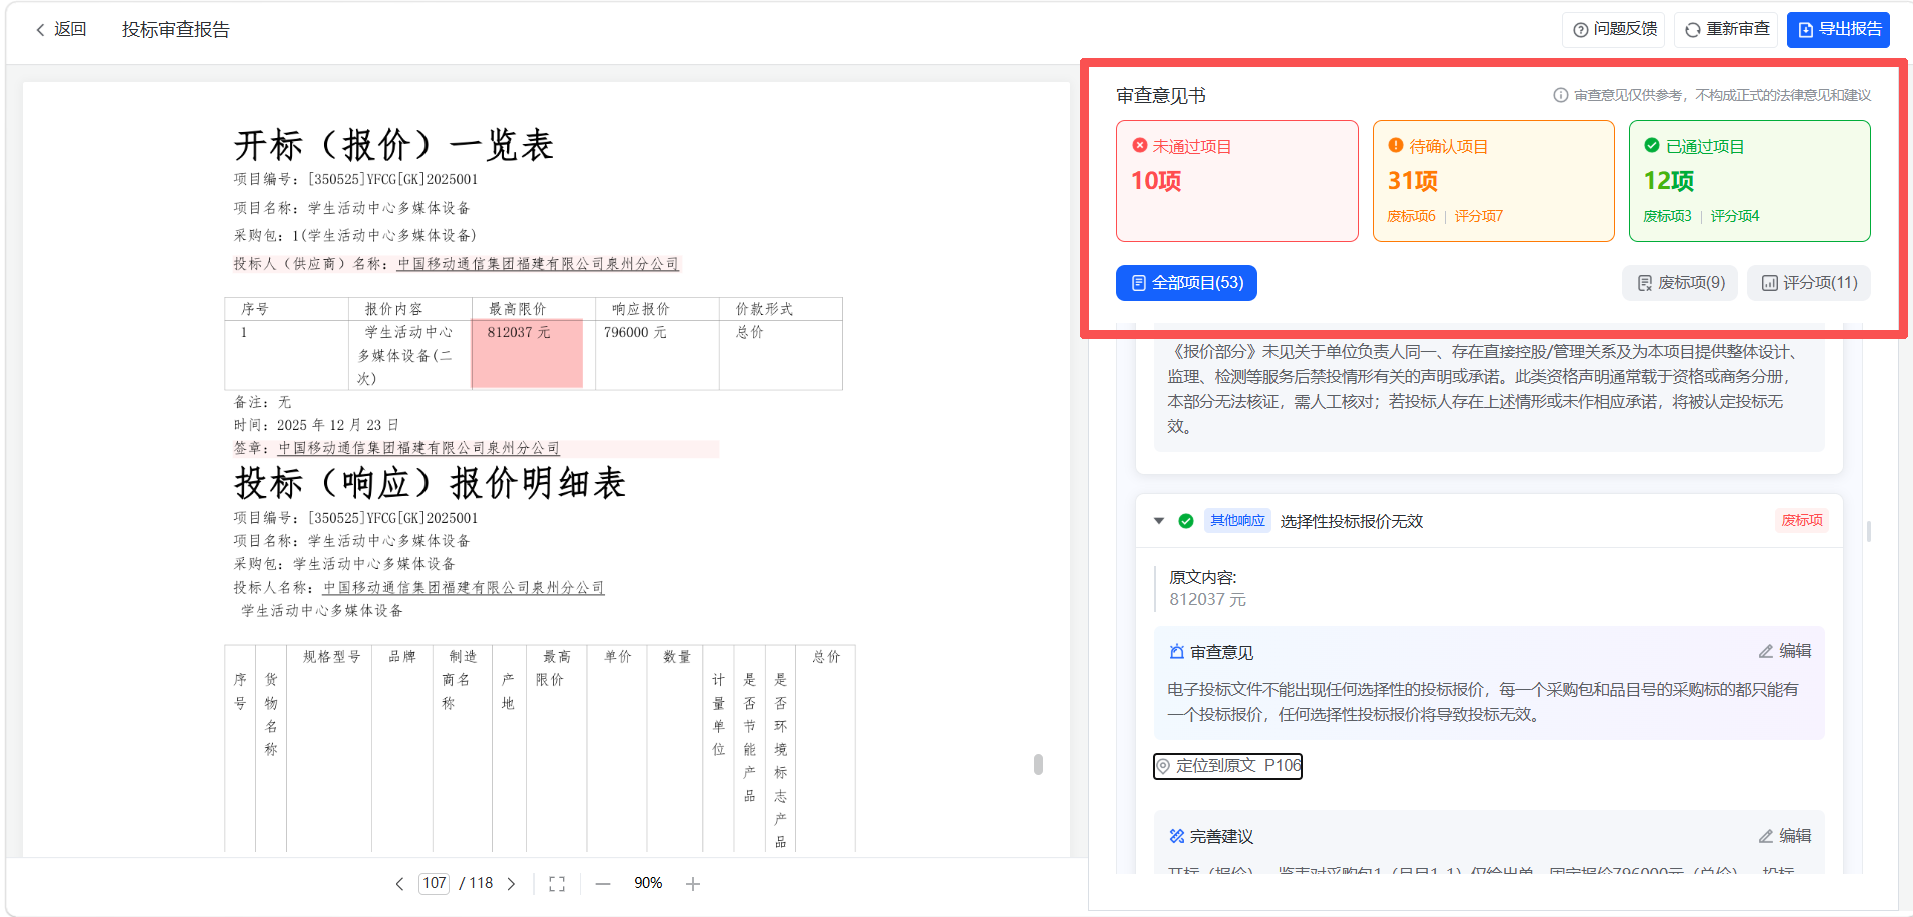Click the page number field 107
The width and height of the screenshot is (1913, 917).
[x=434, y=884]
